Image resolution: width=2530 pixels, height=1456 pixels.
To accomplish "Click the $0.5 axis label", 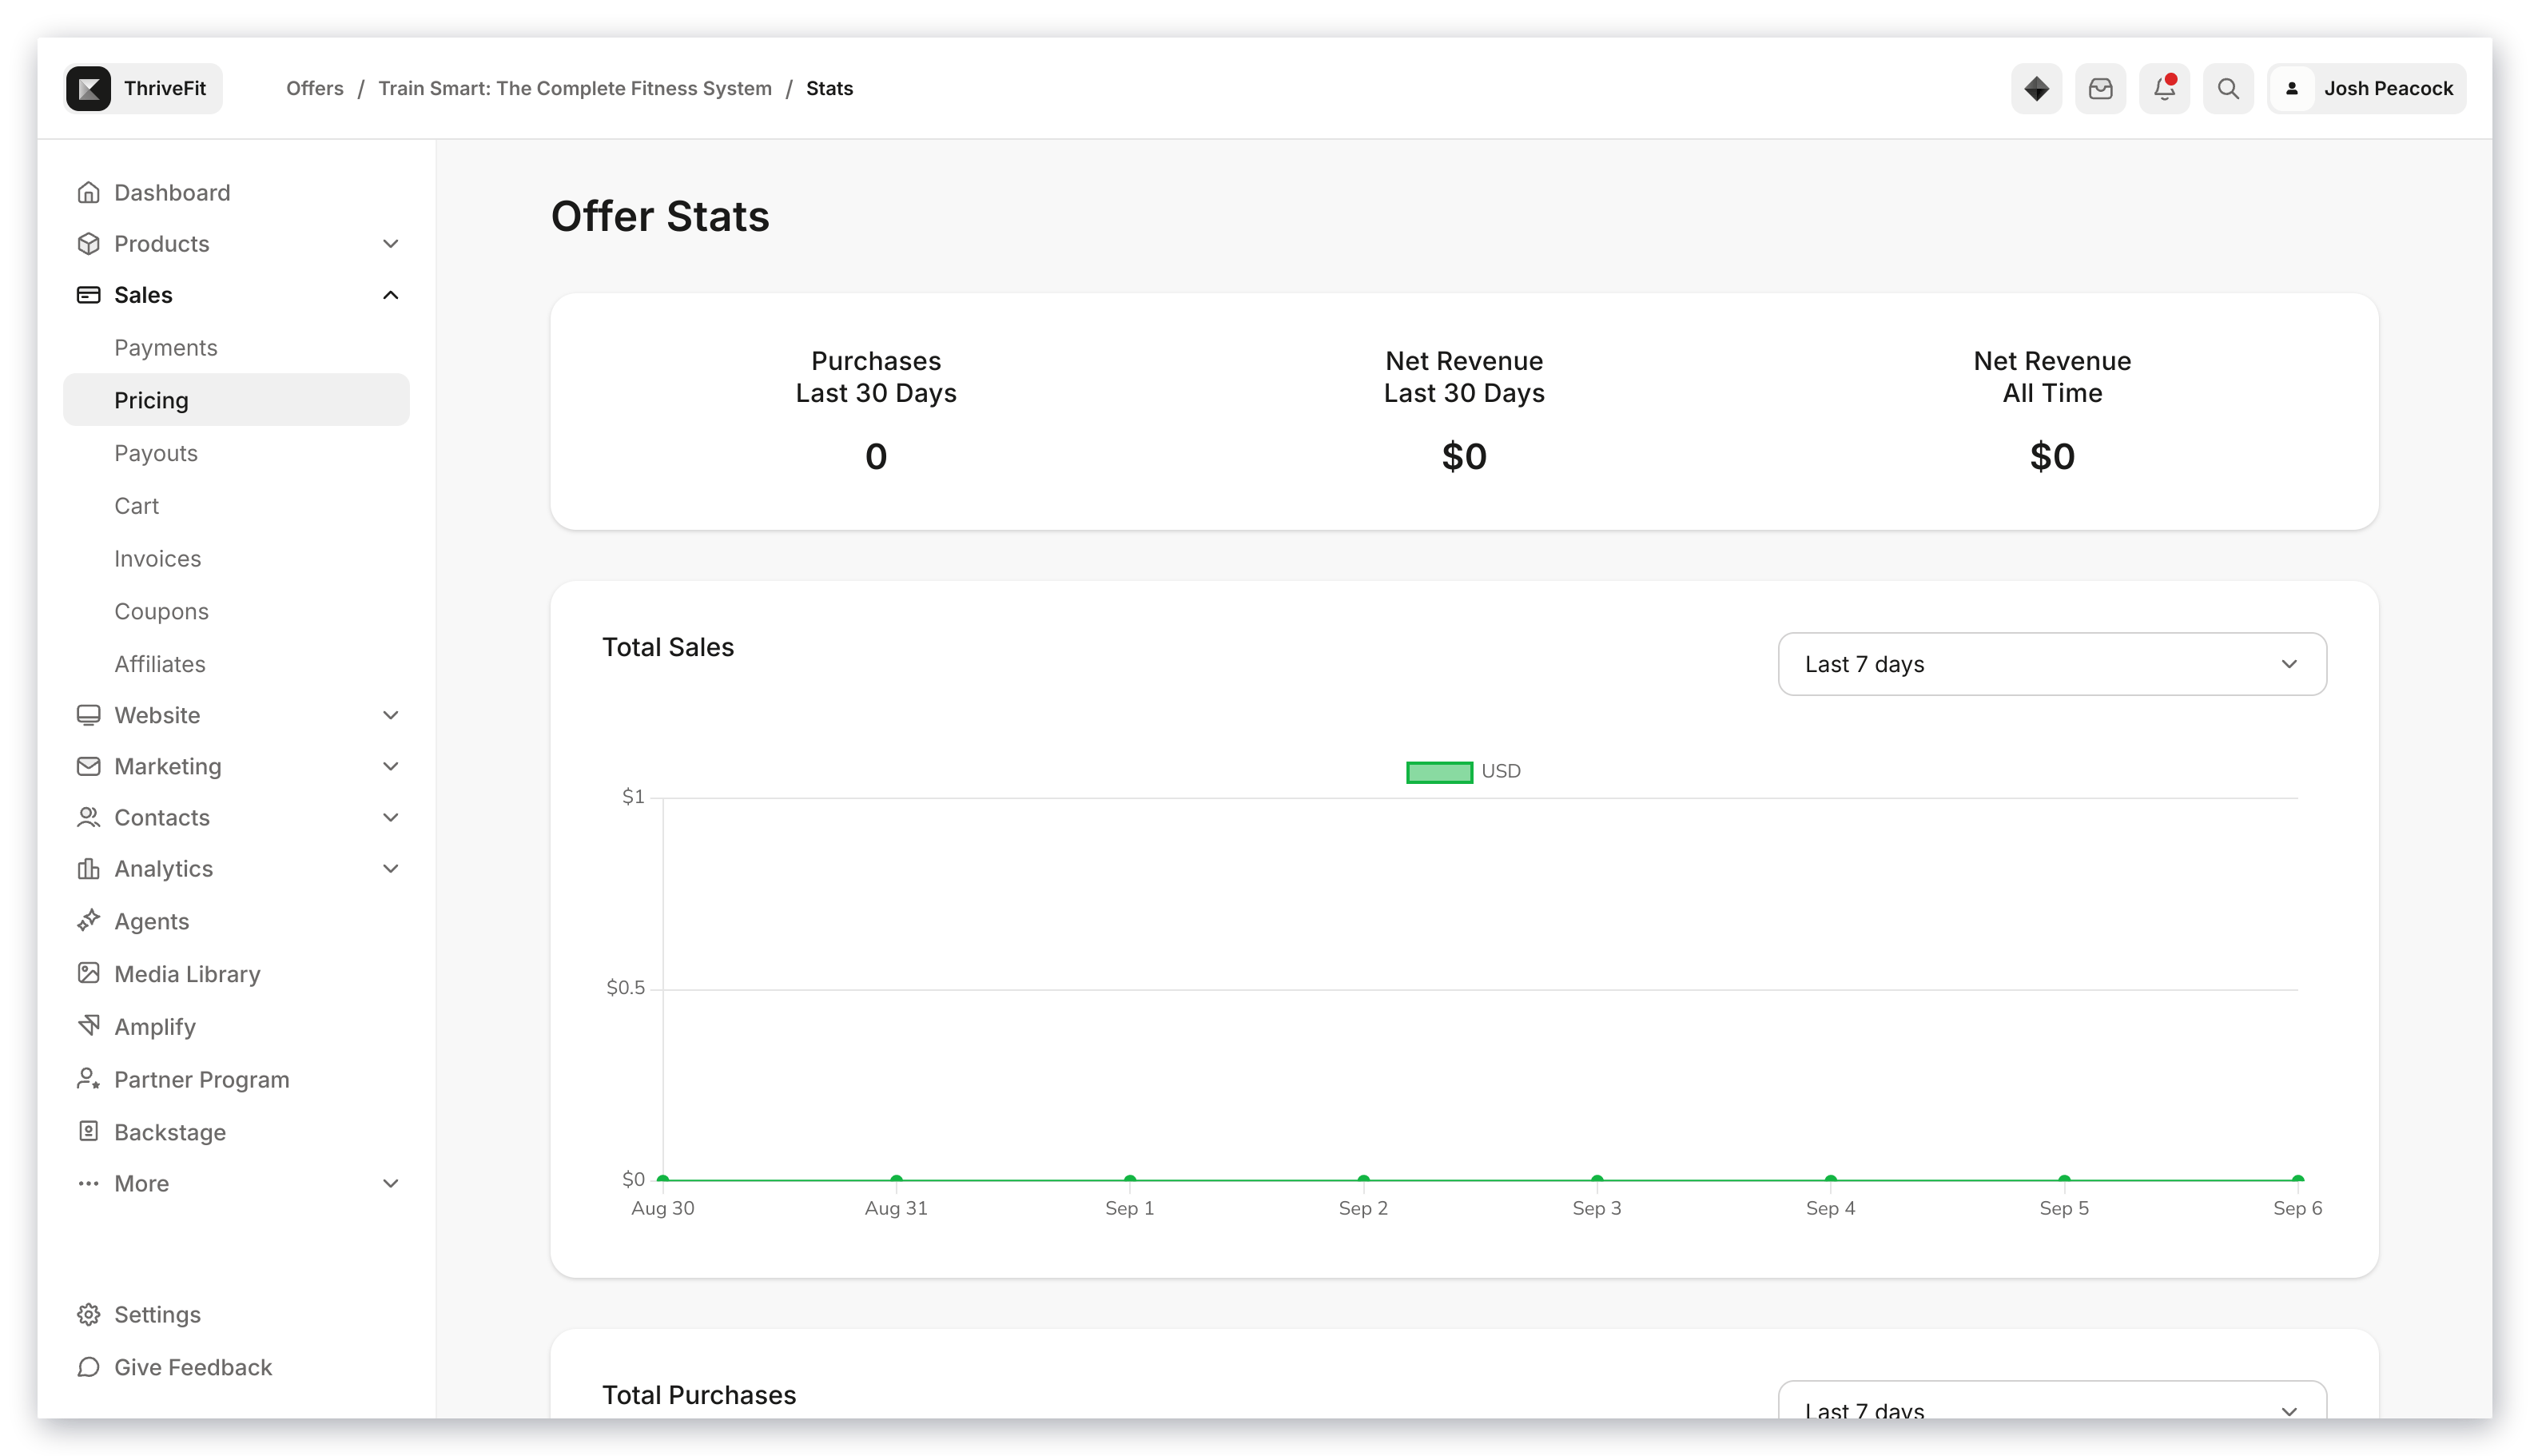I will (x=625, y=988).
